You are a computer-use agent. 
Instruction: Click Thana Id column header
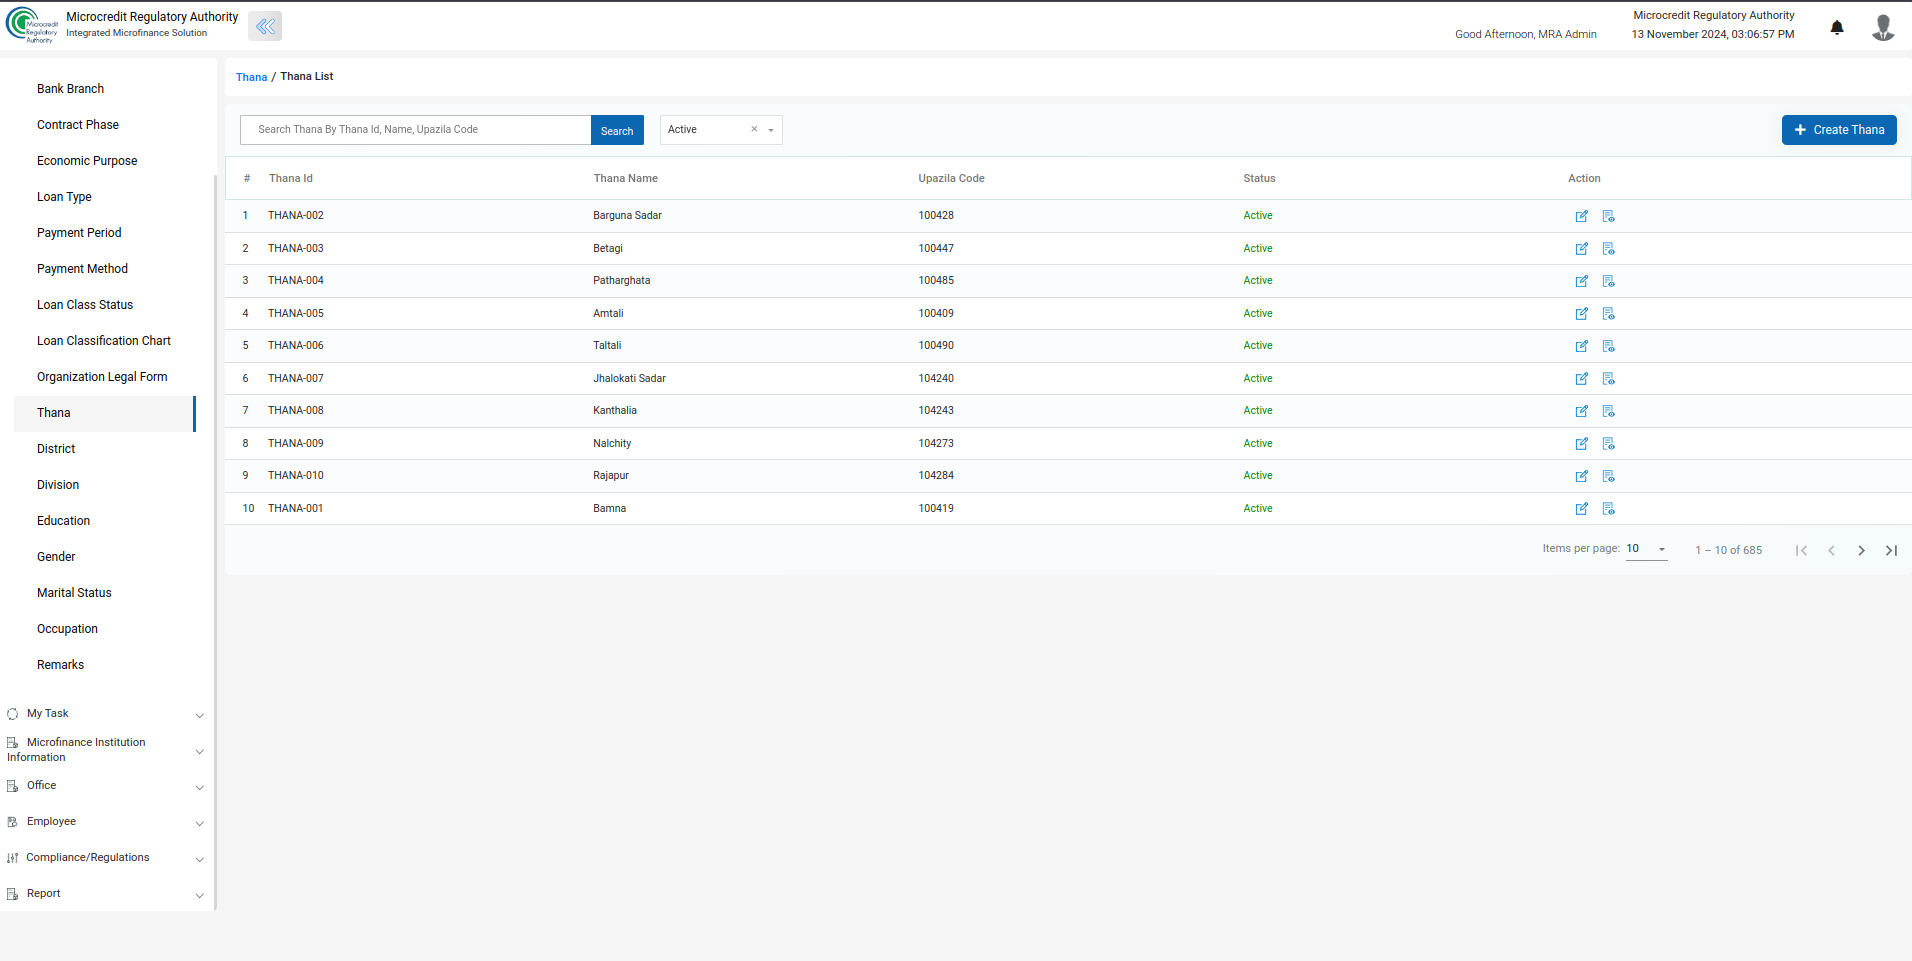(x=290, y=178)
